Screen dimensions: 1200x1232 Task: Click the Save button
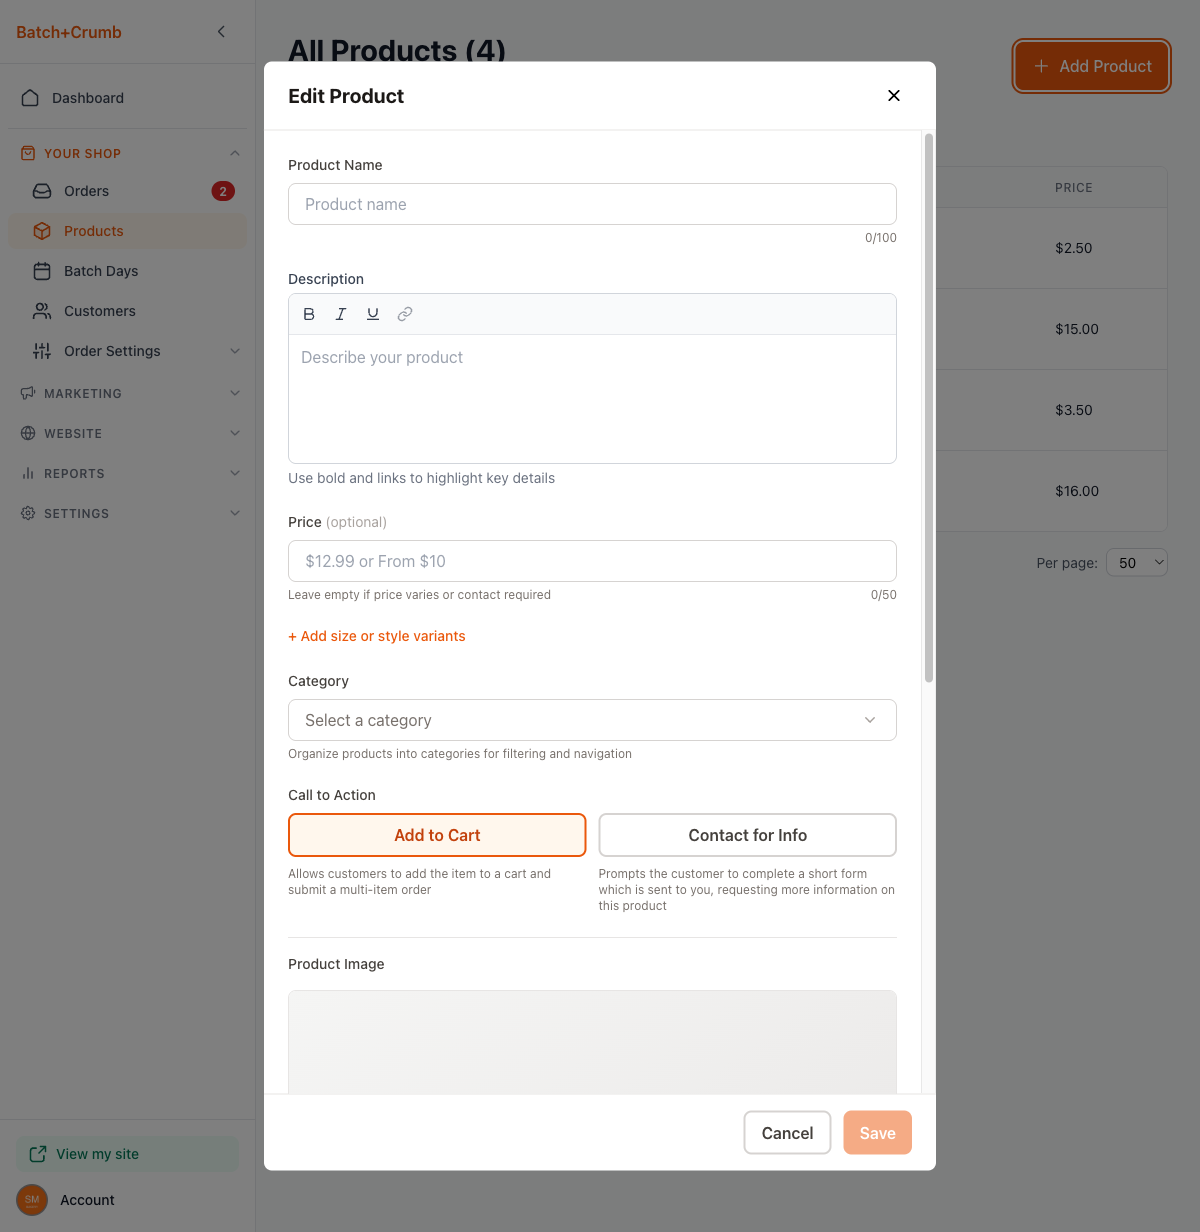[x=877, y=1133]
